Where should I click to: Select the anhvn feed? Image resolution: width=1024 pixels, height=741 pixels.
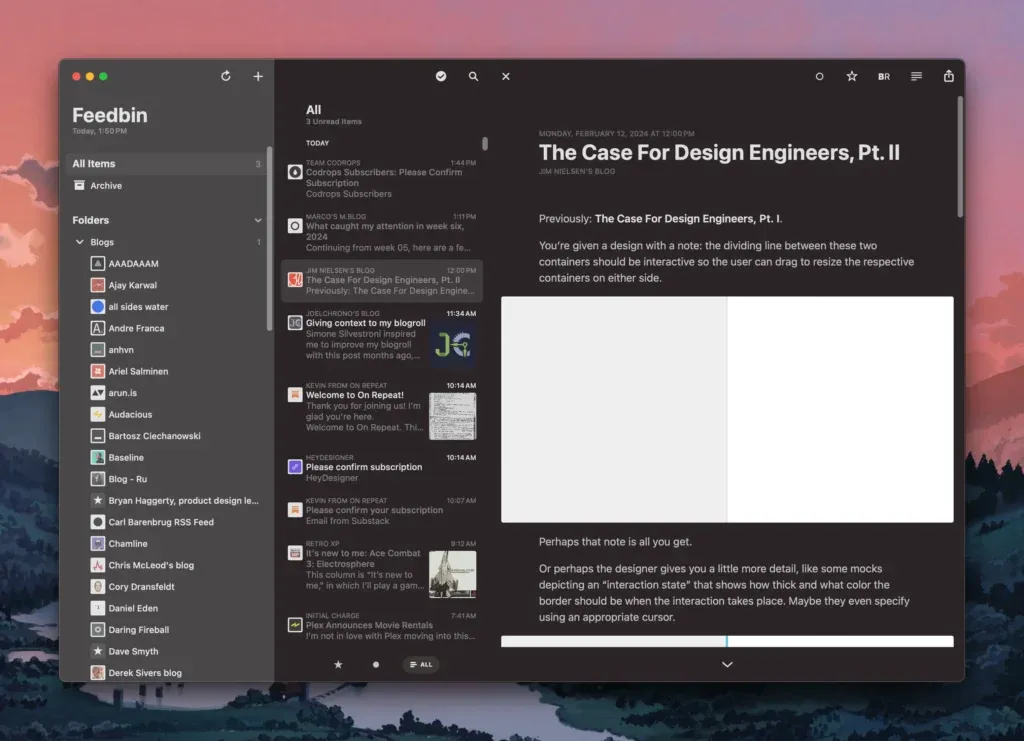coord(175,350)
